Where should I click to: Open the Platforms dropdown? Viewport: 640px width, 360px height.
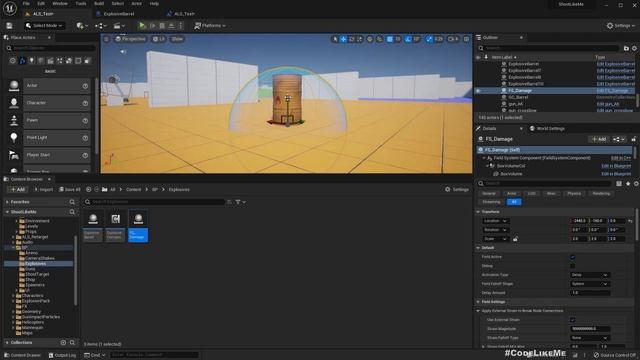(210, 26)
